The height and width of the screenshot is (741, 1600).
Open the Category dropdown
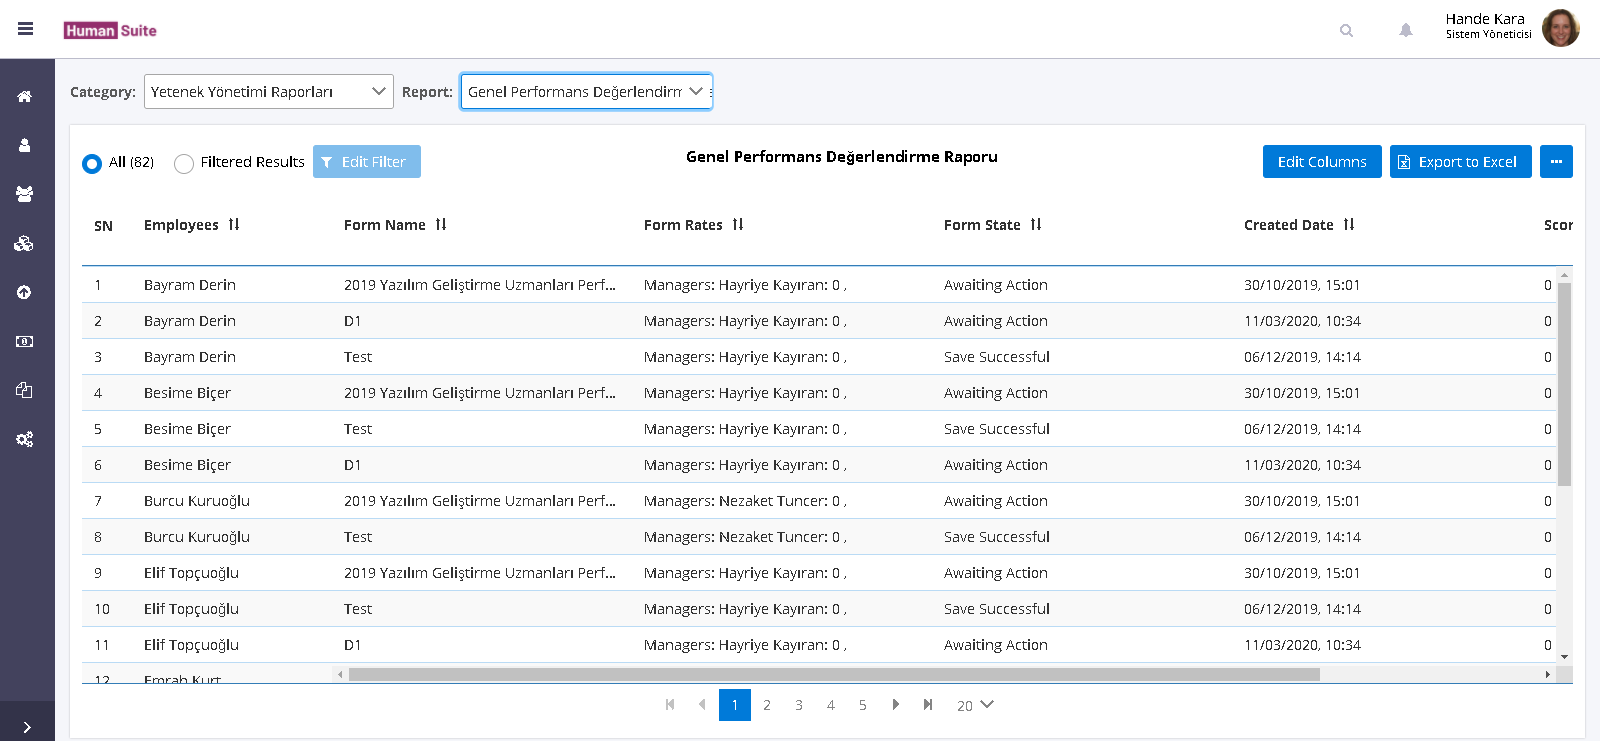pyautogui.click(x=268, y=92)
